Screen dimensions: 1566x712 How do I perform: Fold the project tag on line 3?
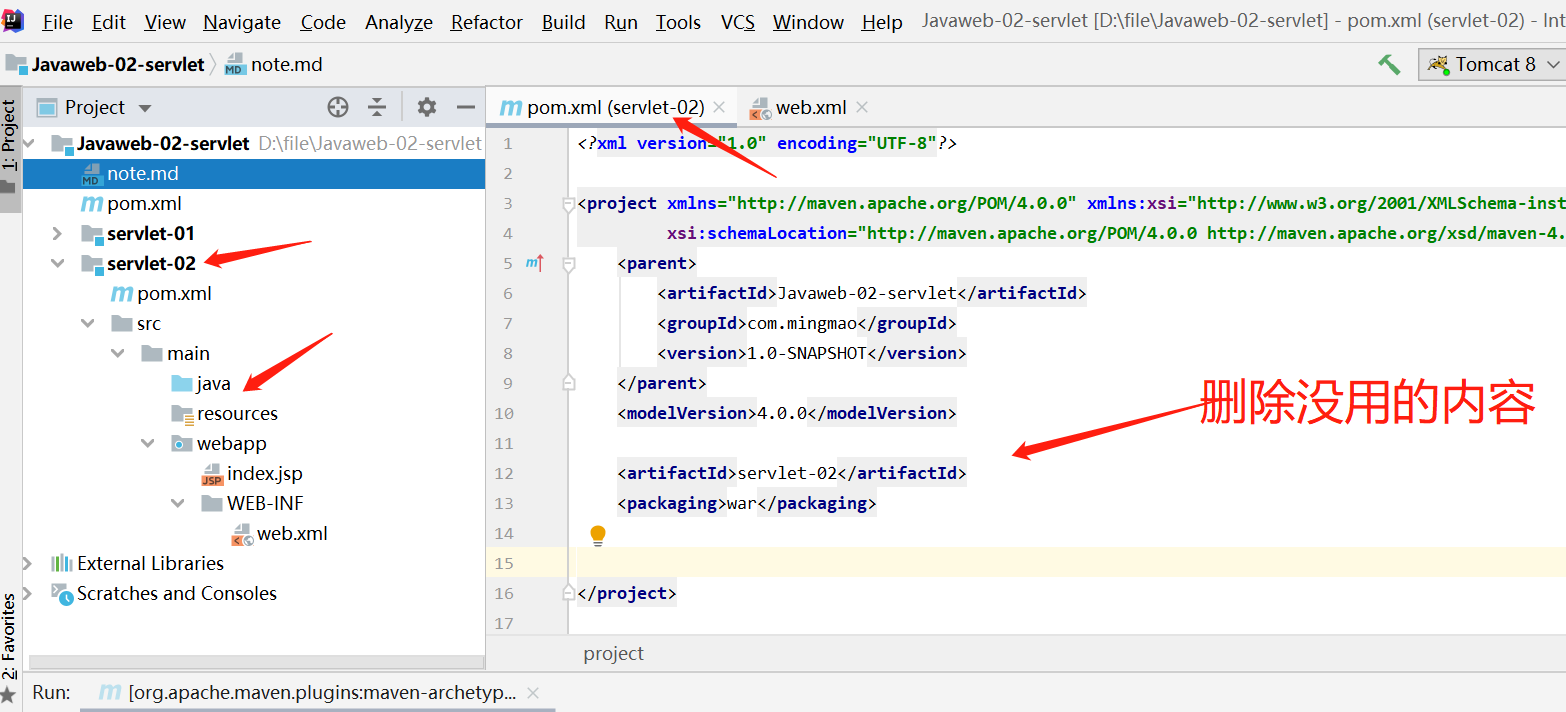click(569, 205)
